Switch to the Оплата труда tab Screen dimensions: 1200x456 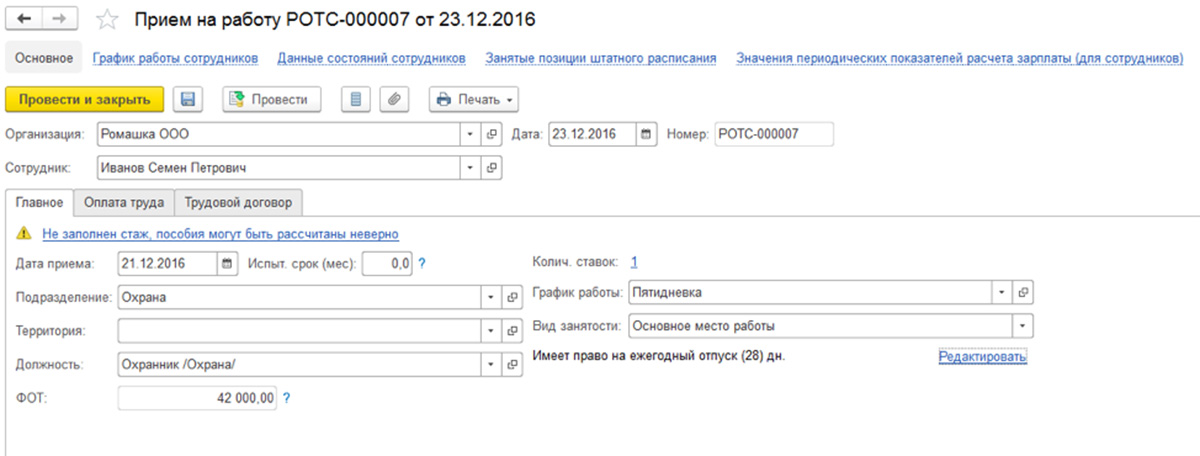coord(124,202)
